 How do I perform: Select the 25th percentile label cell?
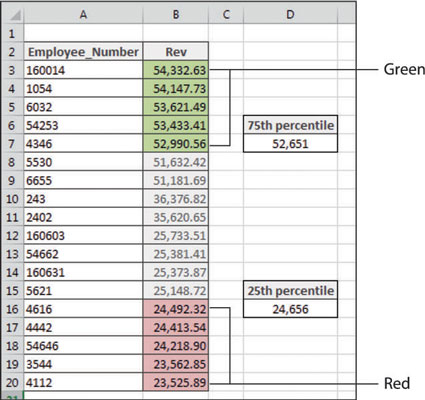click(290, 291)
